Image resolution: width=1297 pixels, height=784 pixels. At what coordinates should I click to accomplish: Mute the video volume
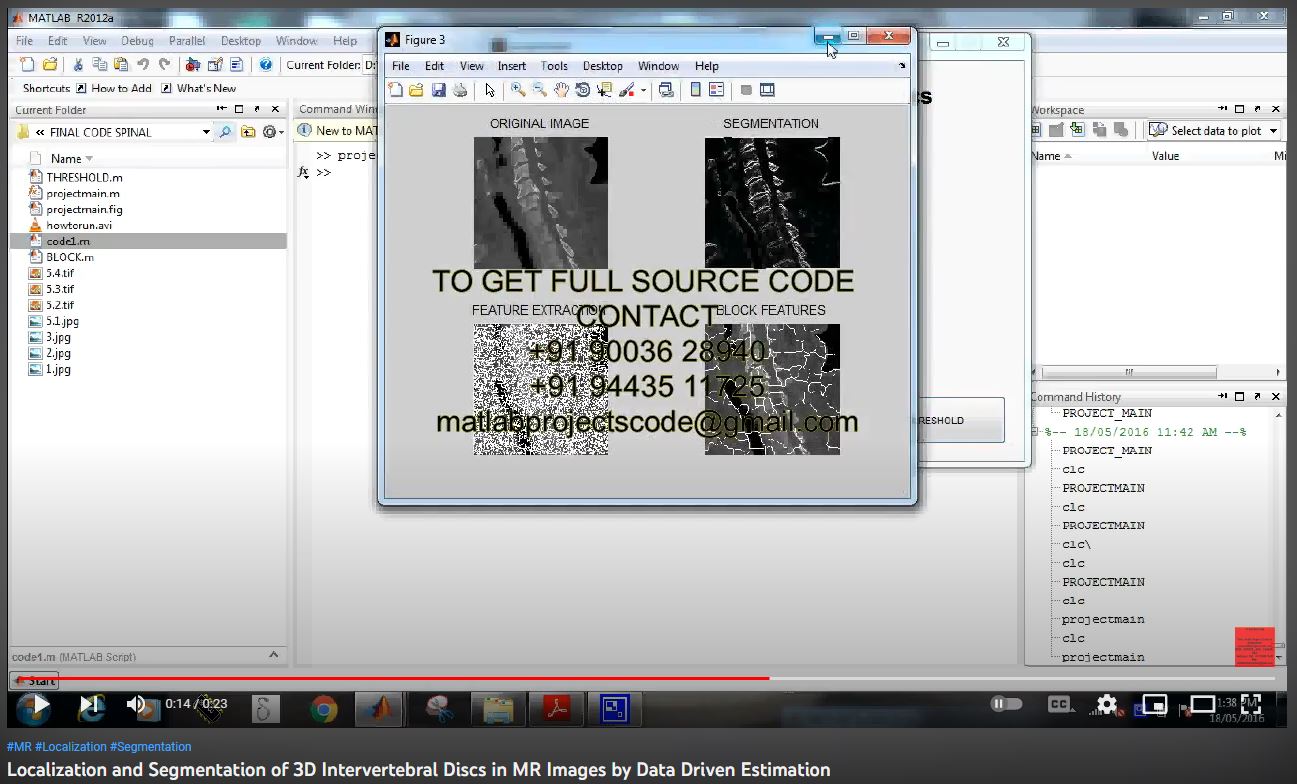pos(137,704)
